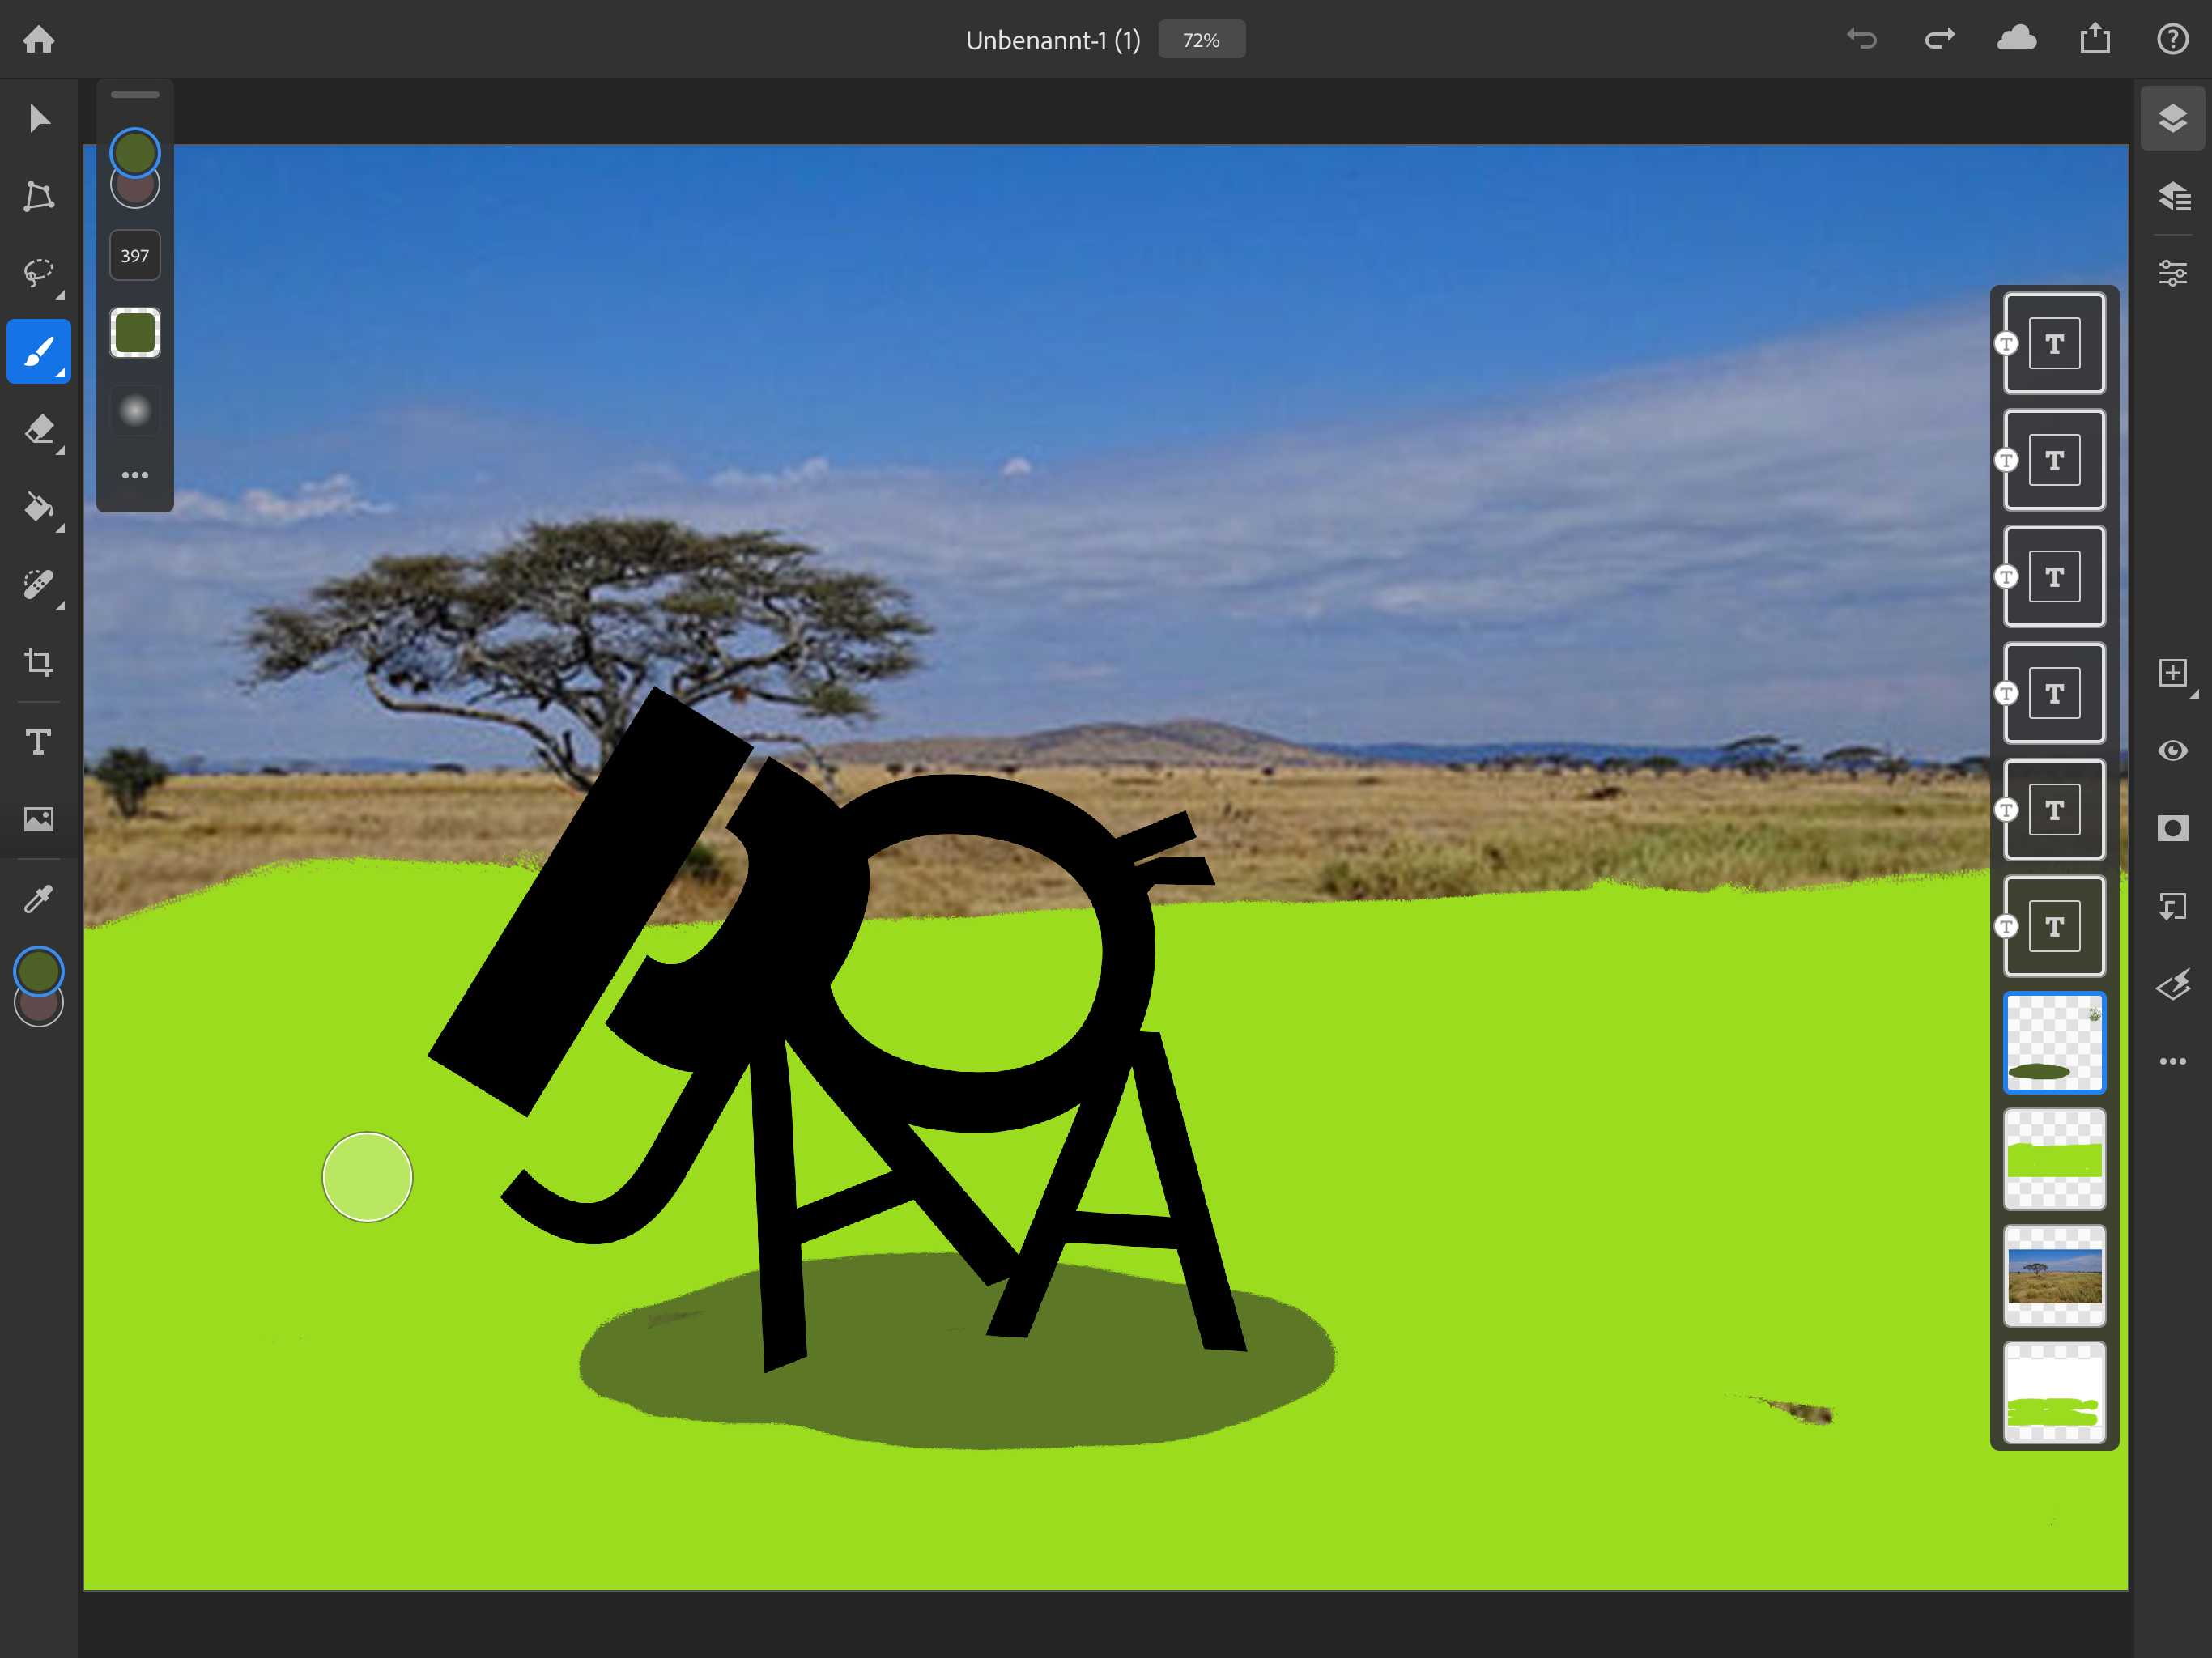2212x1658 pixels.
Task: Pick the Eyedropper tool
Action: point(39,899)
